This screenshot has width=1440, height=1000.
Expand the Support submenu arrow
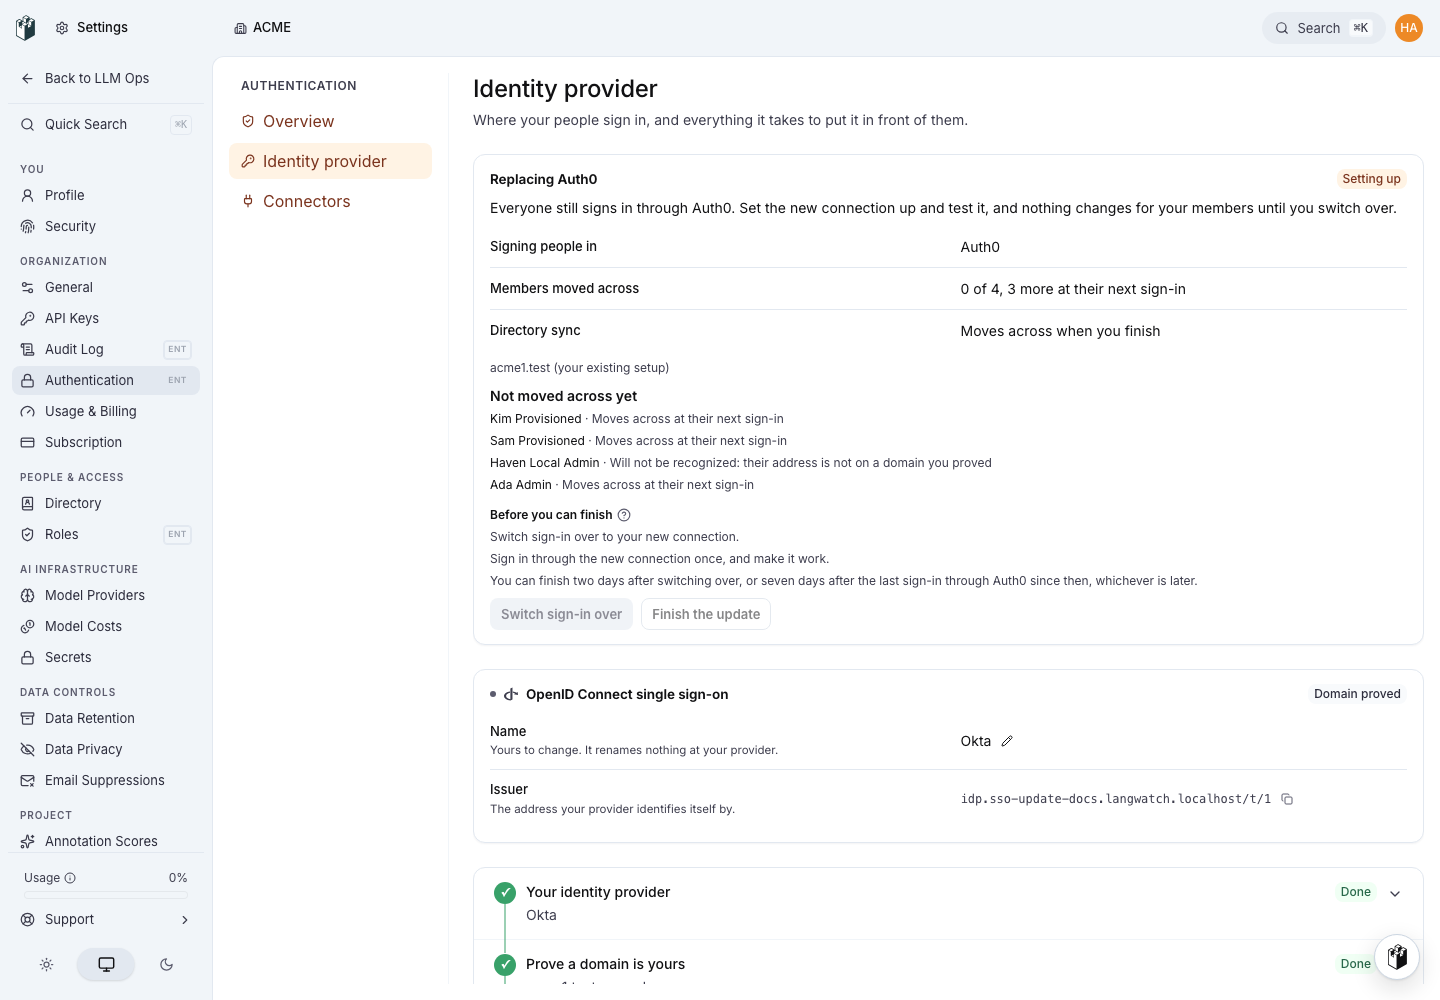[185, 920]
